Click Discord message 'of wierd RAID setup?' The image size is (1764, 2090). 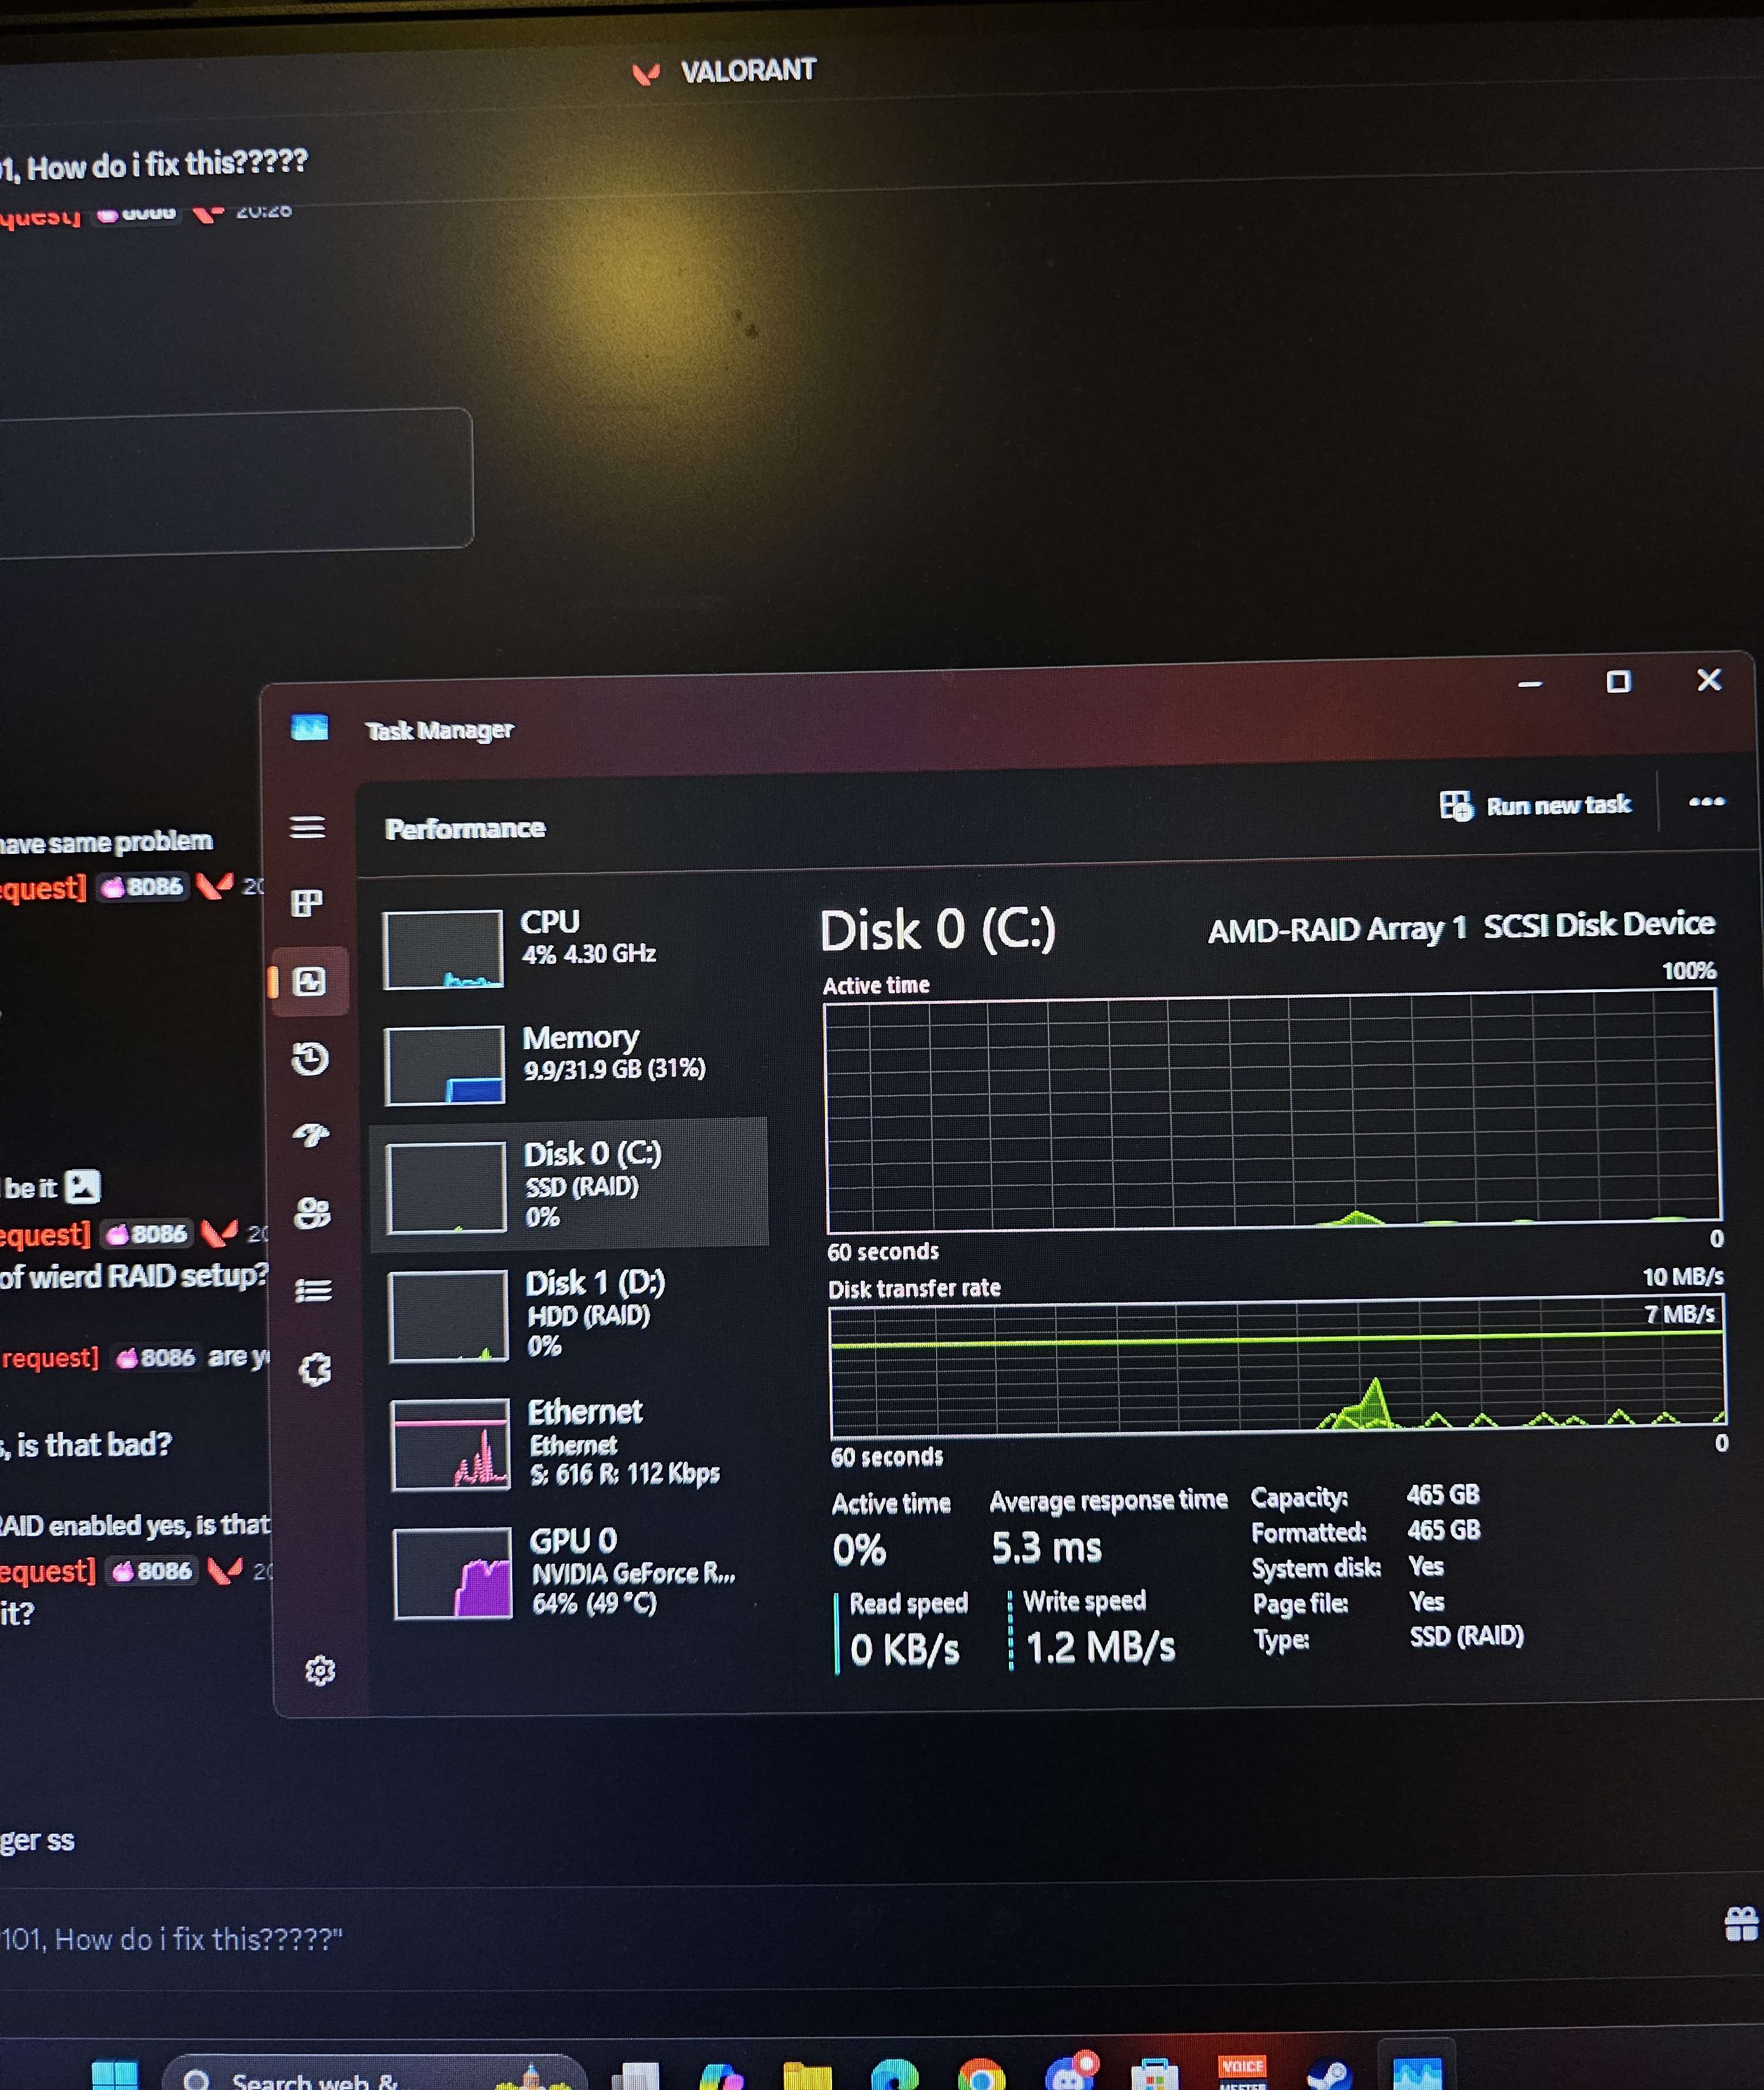click(134, 1276)
